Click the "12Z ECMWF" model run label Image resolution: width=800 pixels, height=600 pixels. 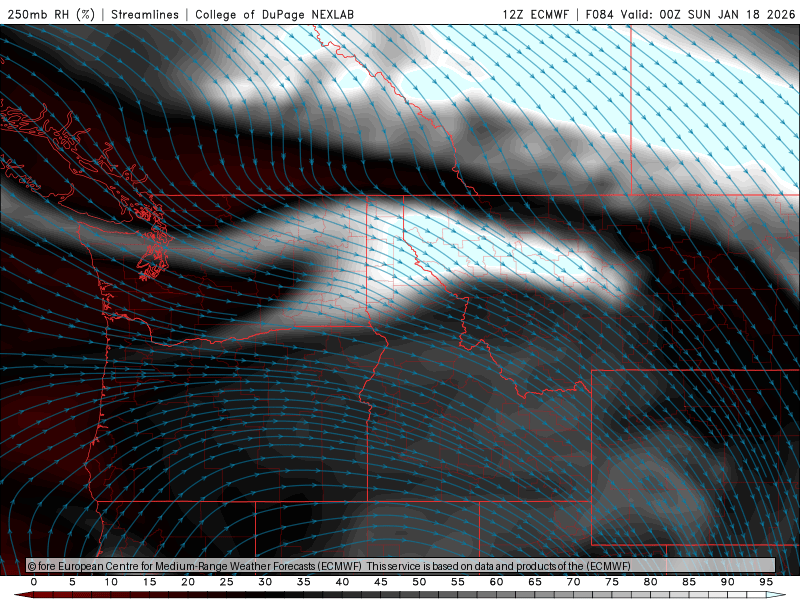tap(535, 14)
